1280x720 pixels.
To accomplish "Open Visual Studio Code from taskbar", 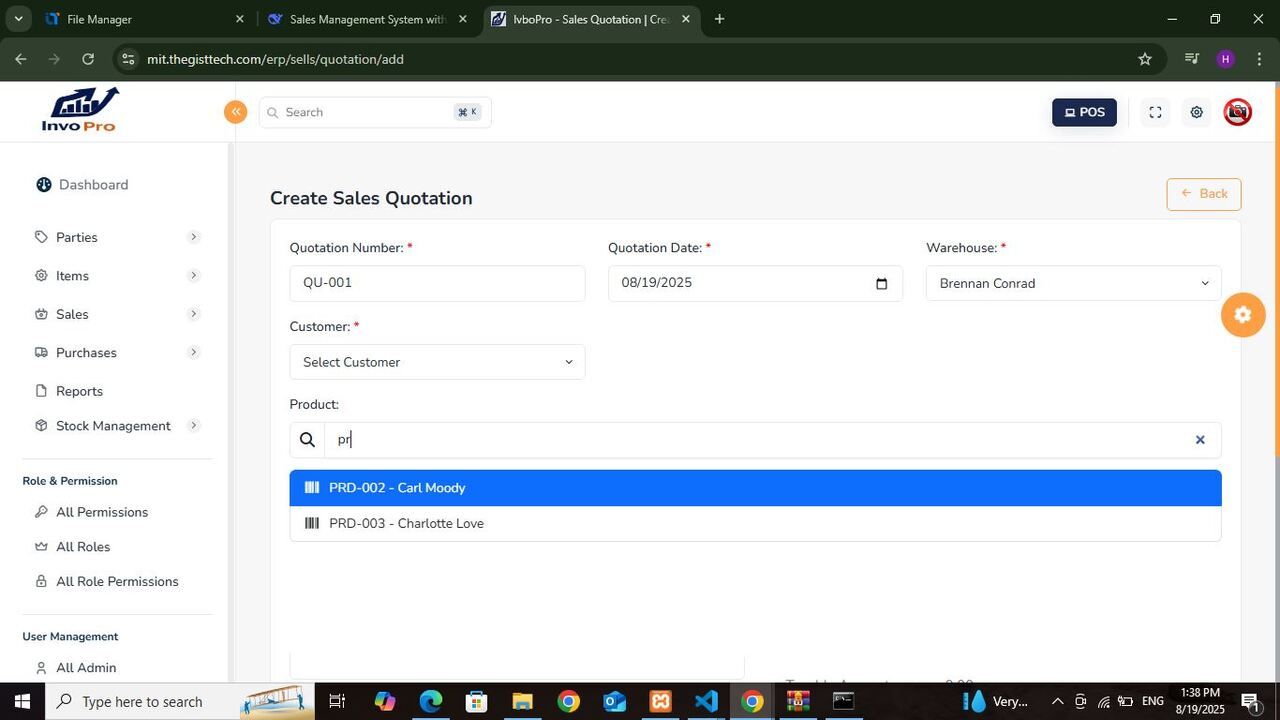I will tap(706, 701).
